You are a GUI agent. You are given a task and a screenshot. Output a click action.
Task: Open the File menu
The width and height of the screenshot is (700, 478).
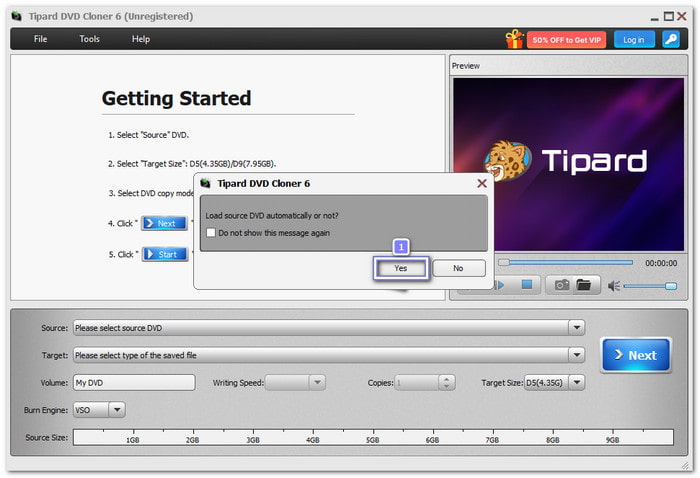click(x=40, y=39)
